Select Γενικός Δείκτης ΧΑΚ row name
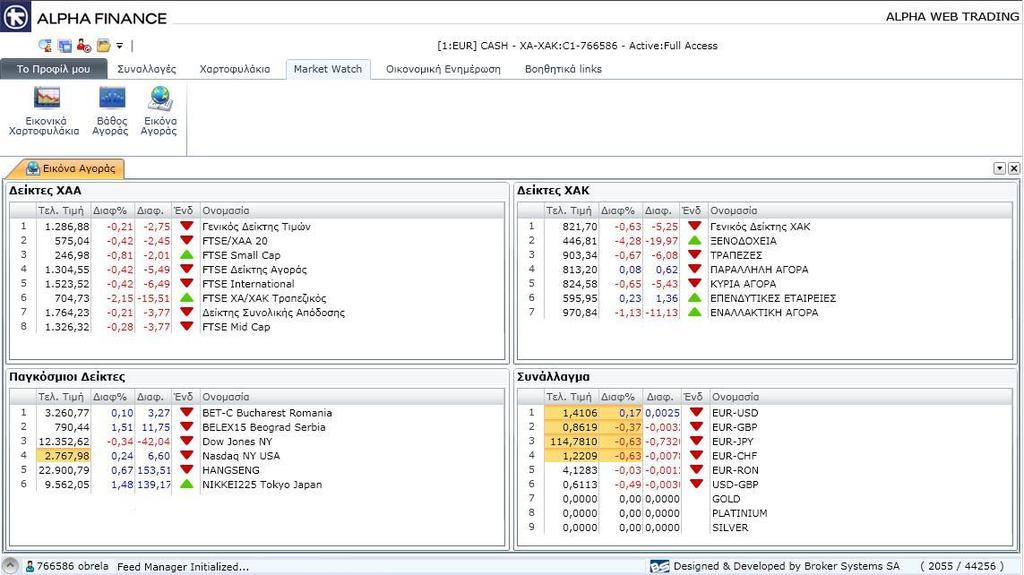This screenshot has width=1024, height=575. point(760,226)
